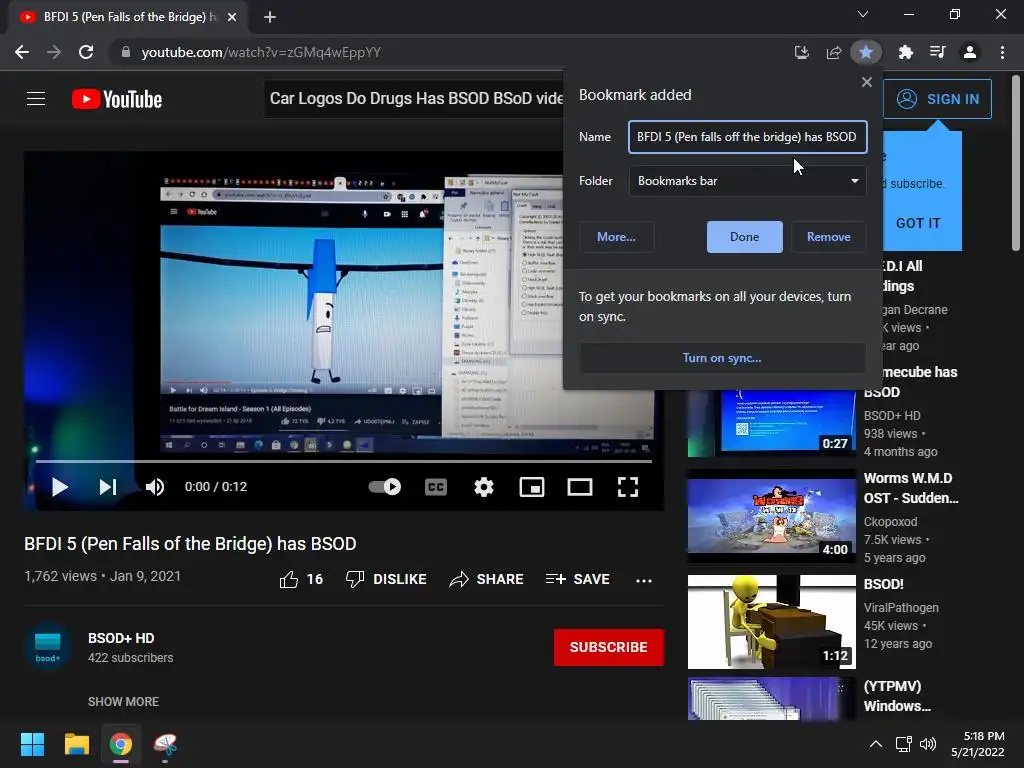Open the clock 5:18 PM calendar

tap(978, 744)
